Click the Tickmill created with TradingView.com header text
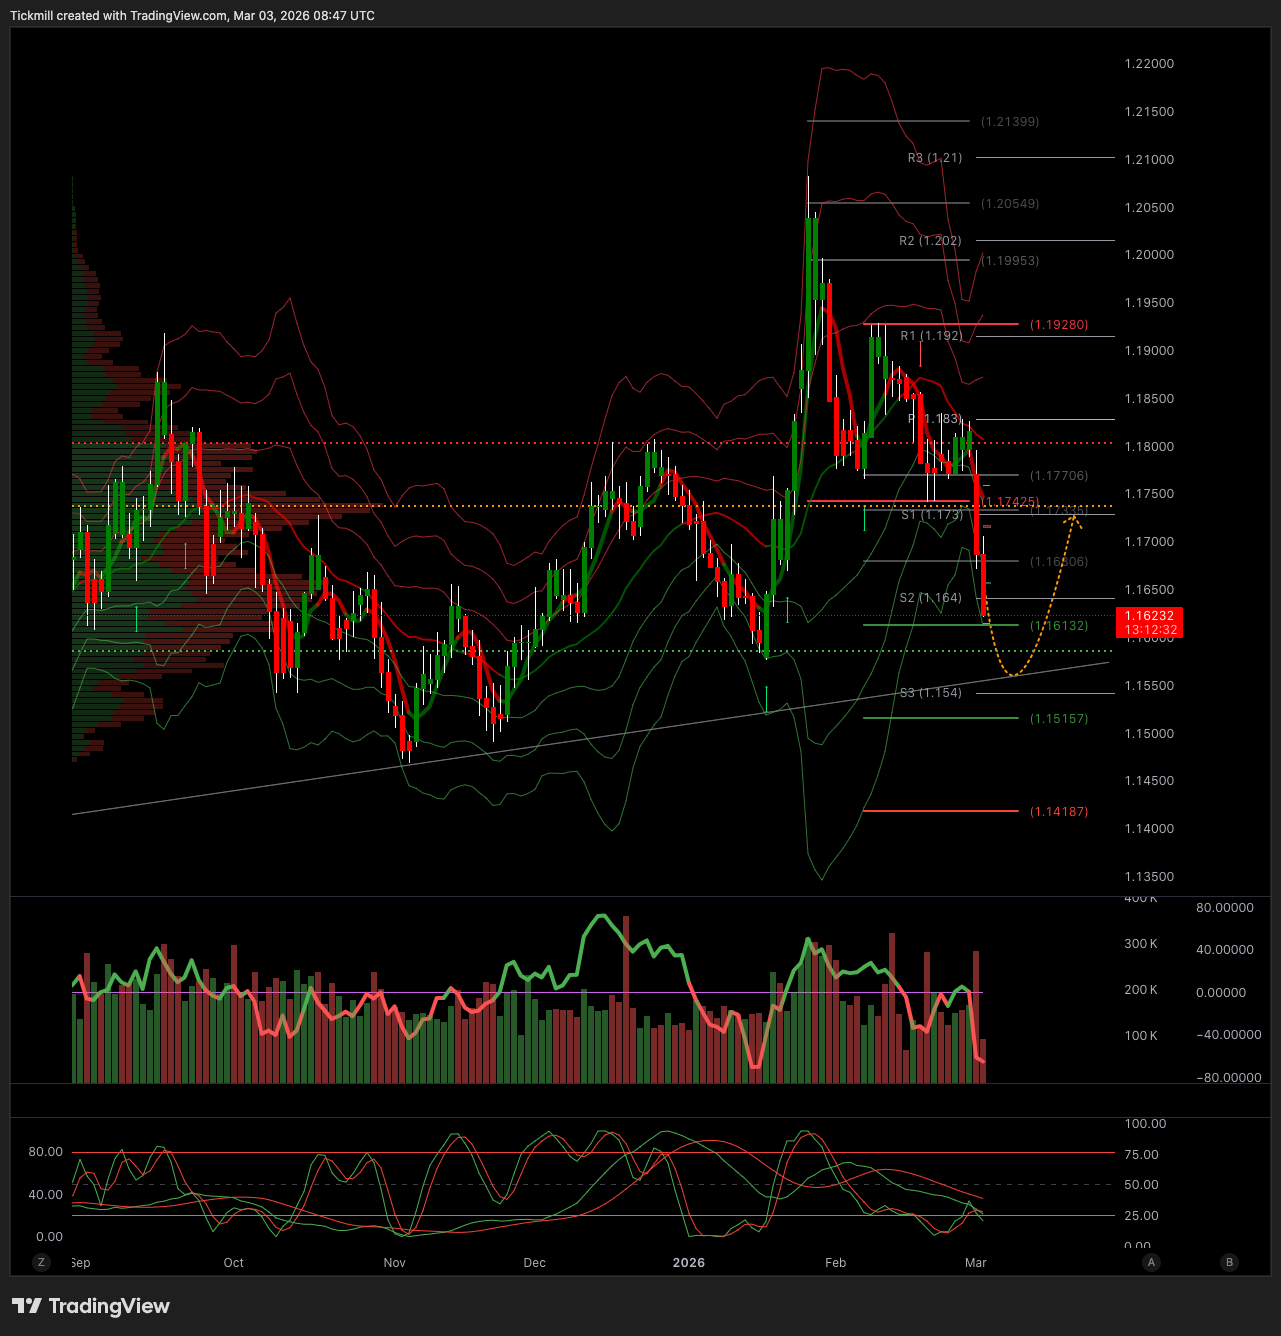1281x1336 pixels. click(192, 16)
